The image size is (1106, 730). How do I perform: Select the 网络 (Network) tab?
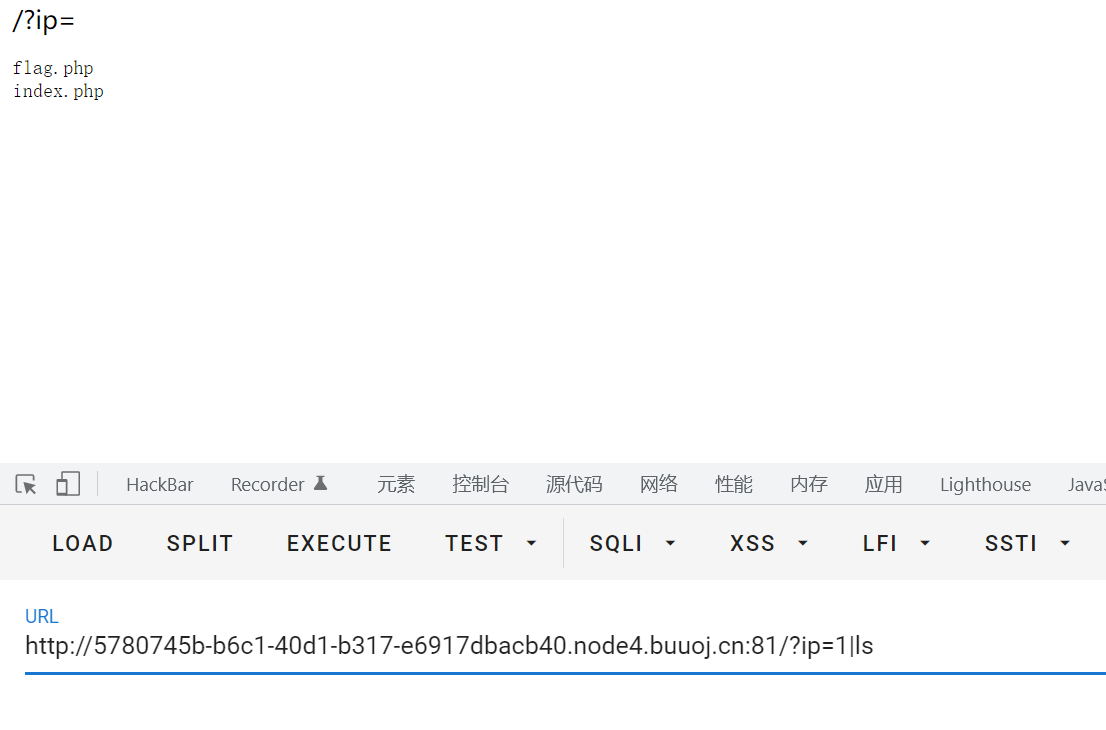pyautogui.click(x=659, y=485)
